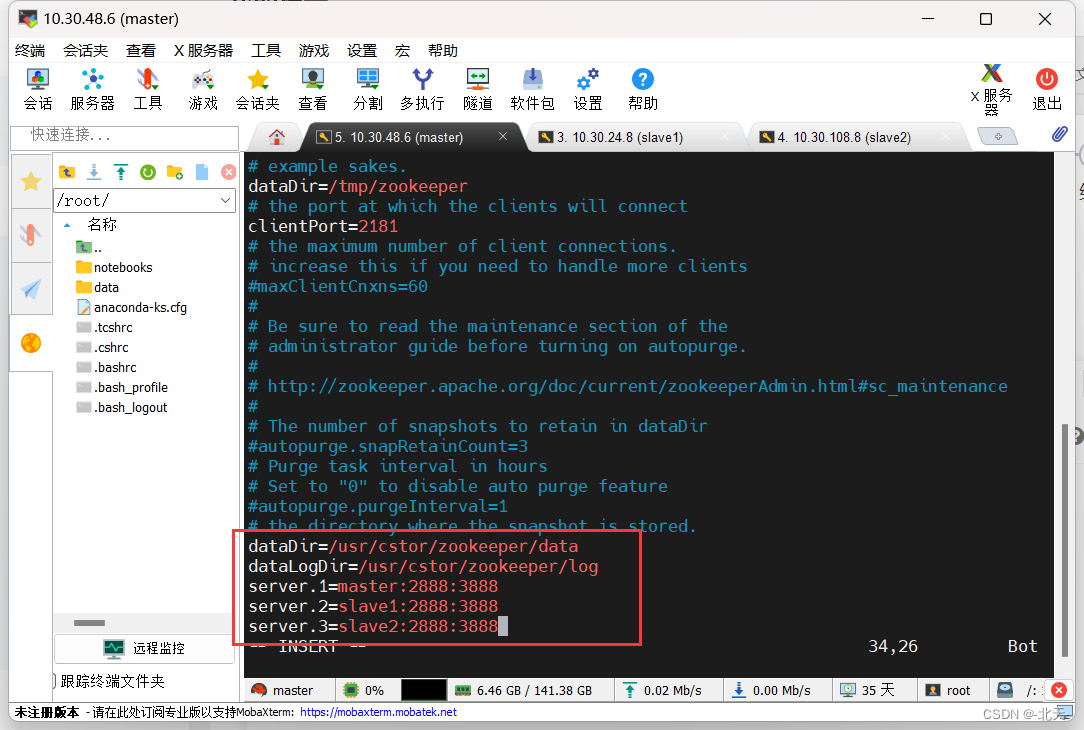Click the upload file icon in SFTP panel
Screen dimensions: 1084x730
tap(121, 172)
